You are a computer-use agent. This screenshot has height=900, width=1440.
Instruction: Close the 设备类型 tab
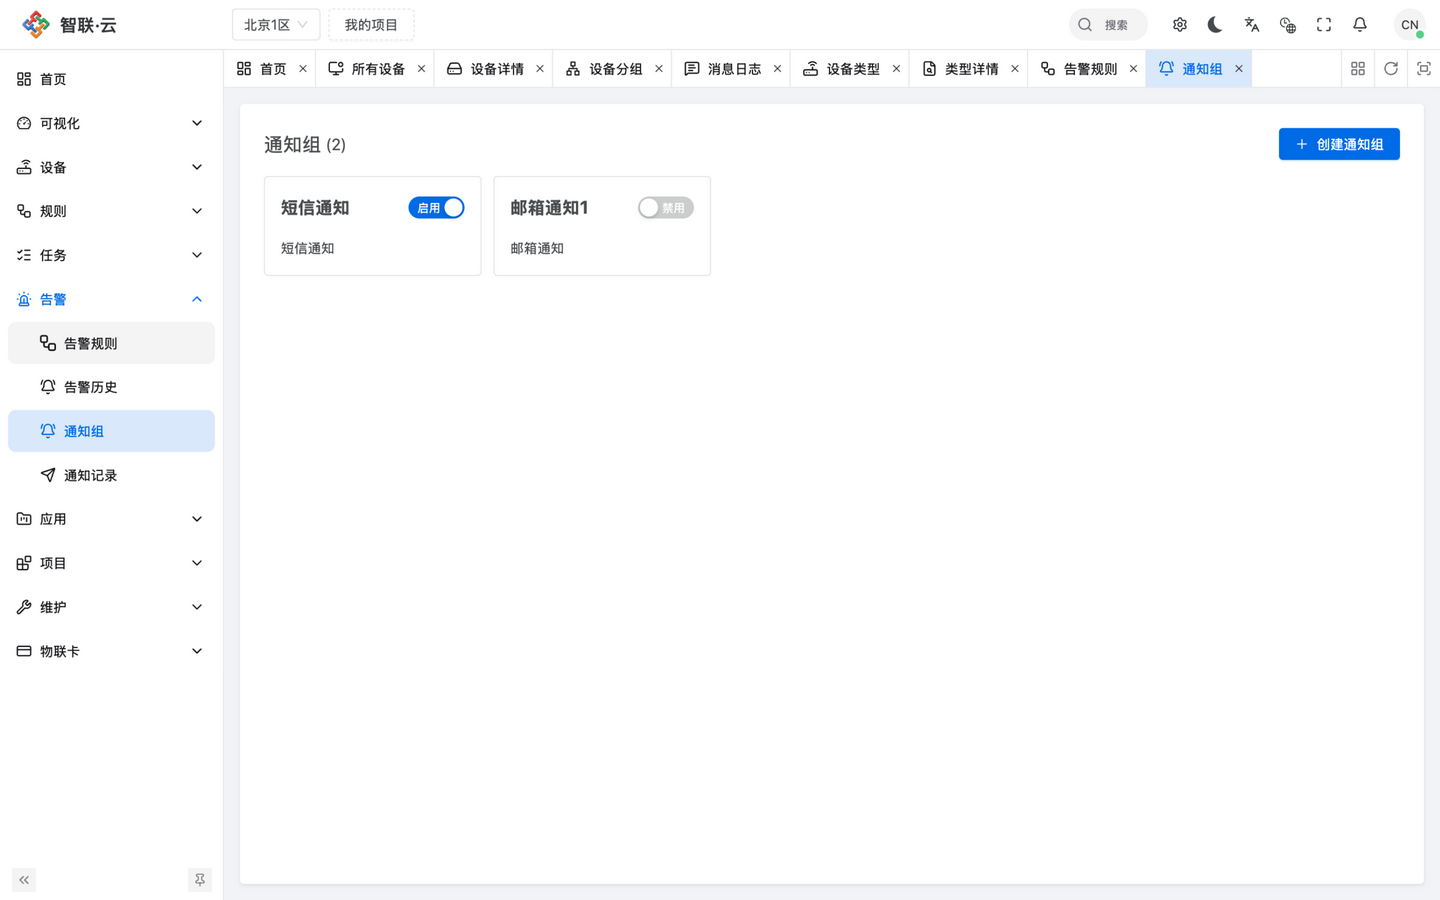click(x=896, y=69)
